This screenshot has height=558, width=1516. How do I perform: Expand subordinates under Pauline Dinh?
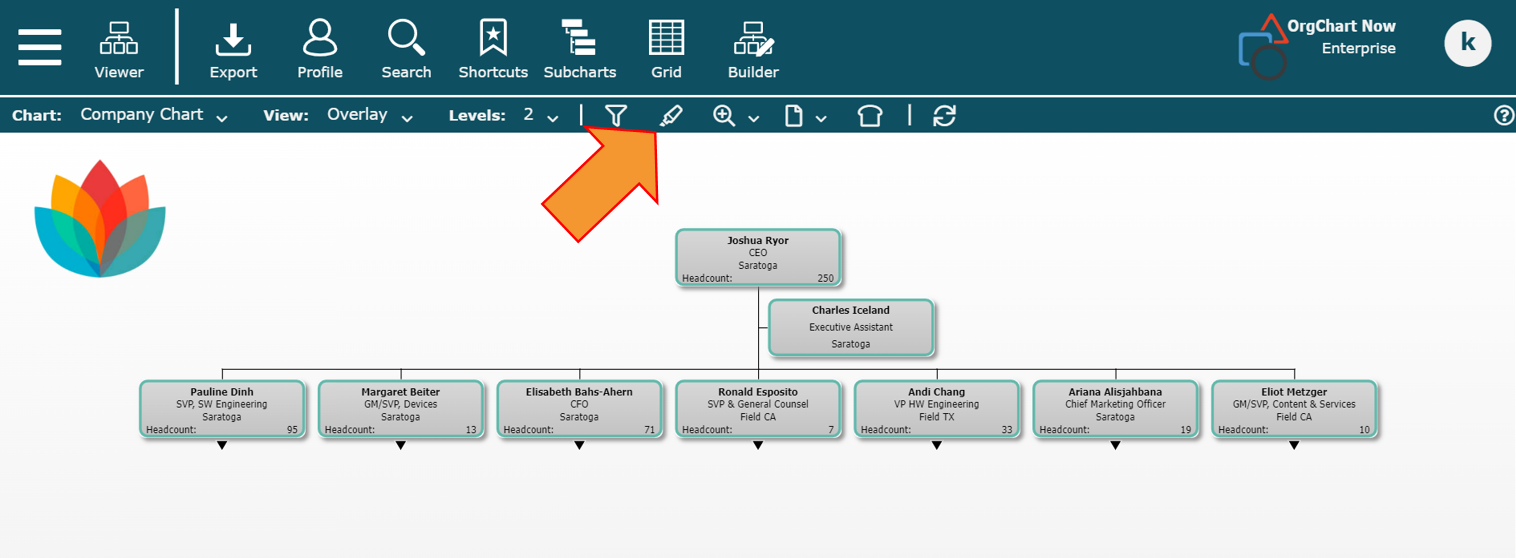222,446
